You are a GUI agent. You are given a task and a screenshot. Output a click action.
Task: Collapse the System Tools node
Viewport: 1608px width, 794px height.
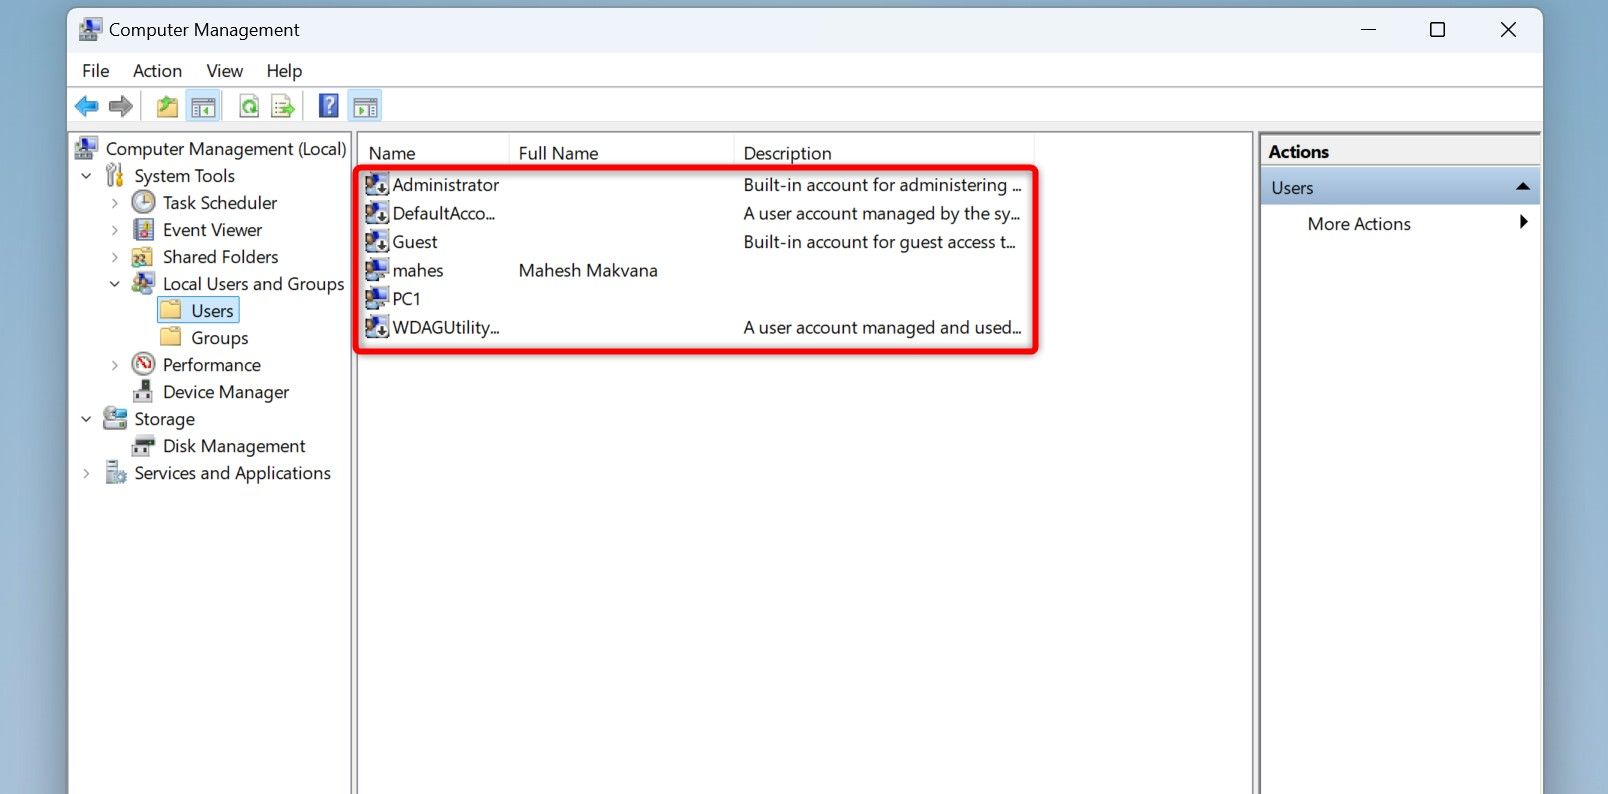86,176
